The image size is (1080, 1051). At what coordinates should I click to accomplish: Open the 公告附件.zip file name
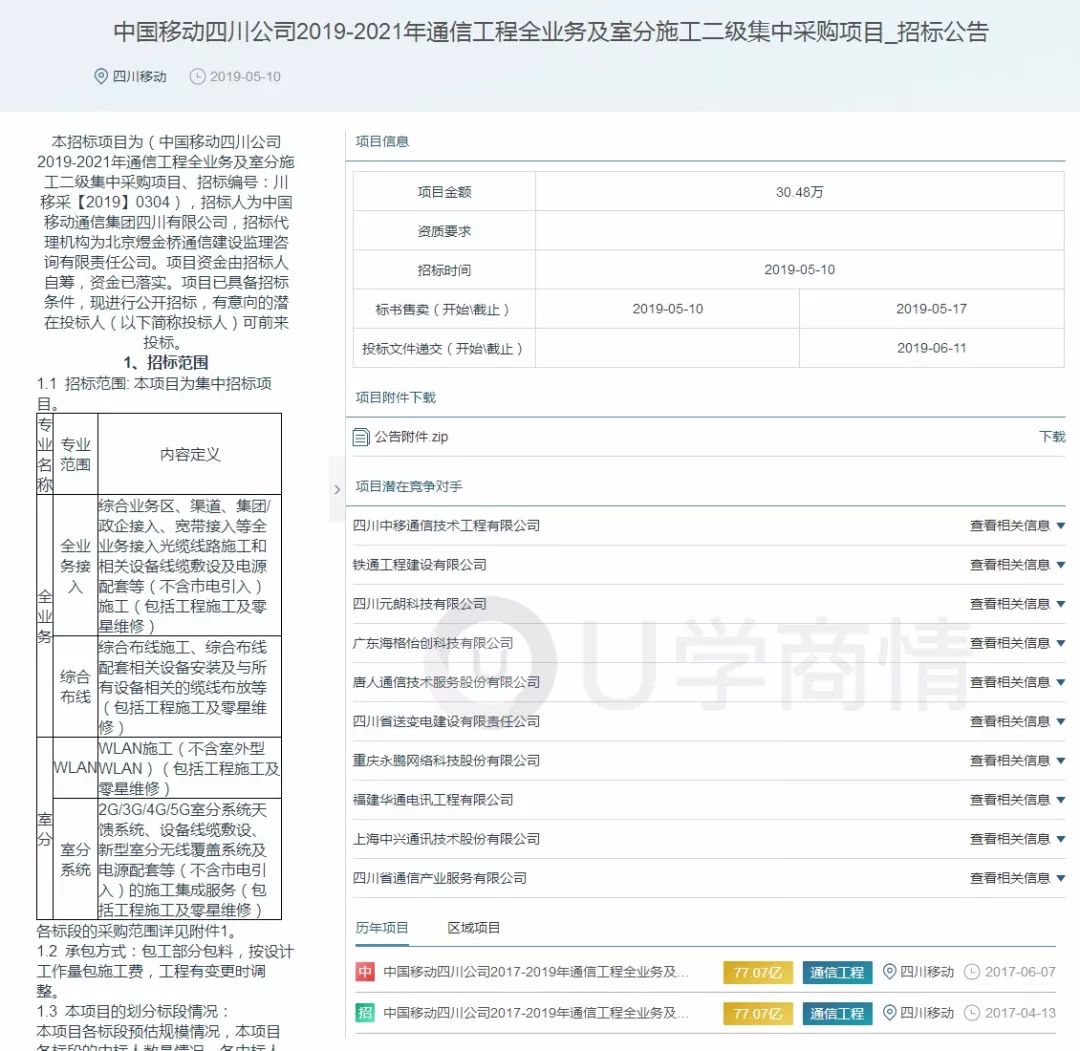pos(411,437)
